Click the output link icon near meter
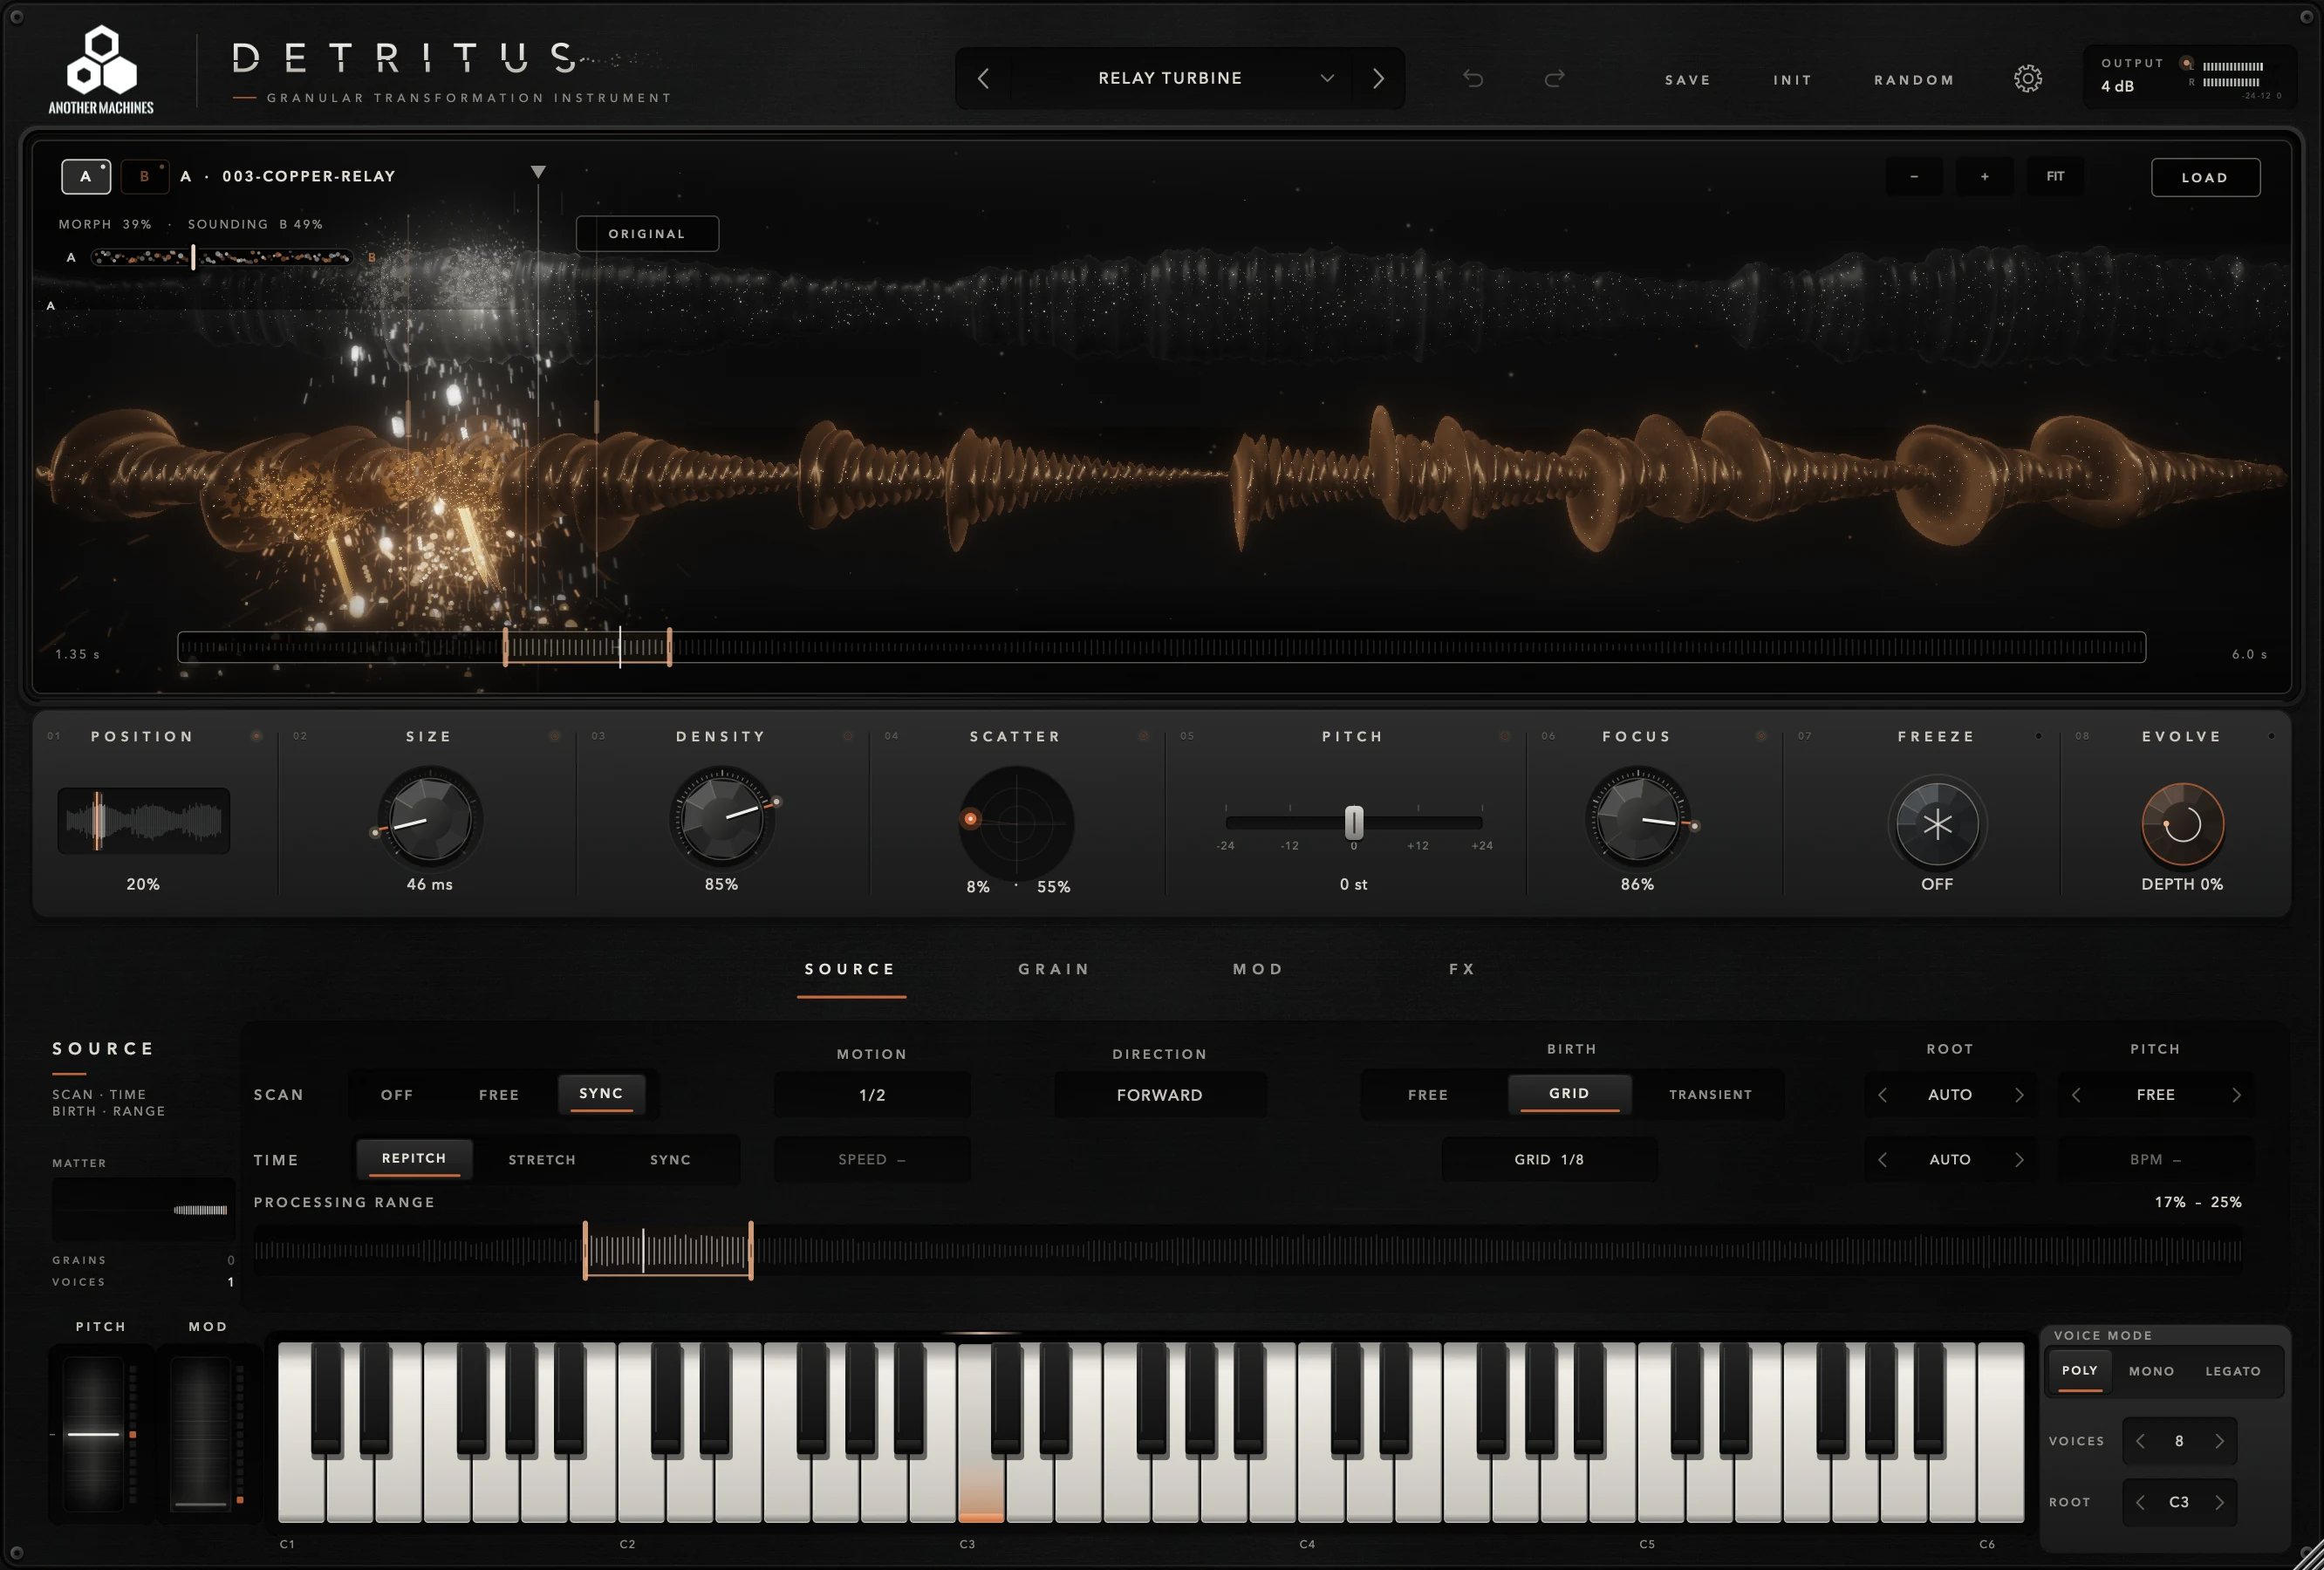 click(x=2186, y=63)
